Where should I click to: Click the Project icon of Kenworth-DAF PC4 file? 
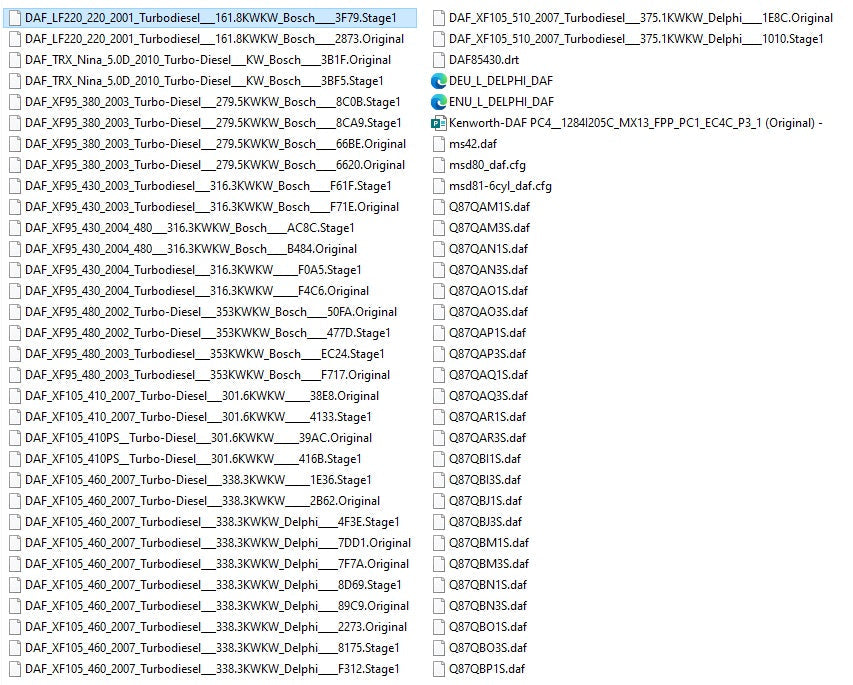[438, 123]
